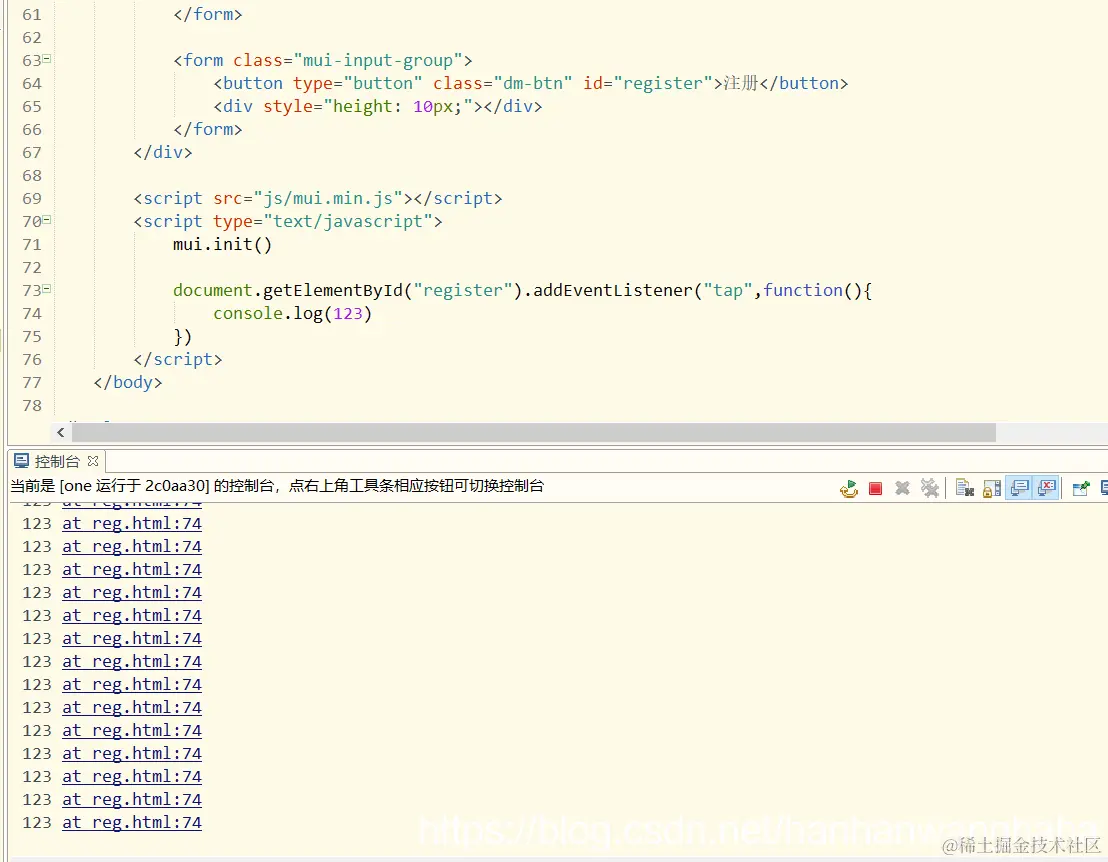Select the 控制台 console tab
Image resolution: width=1108 pixels, height=862 pixels.
pos(57,461)
